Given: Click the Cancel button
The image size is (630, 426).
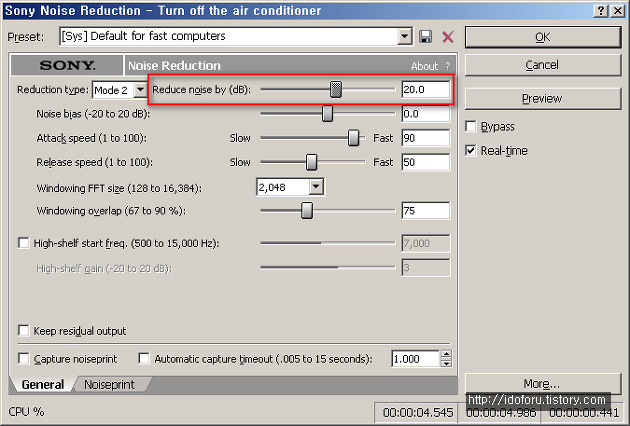Looking at the screenshot, I should (543, 65).
